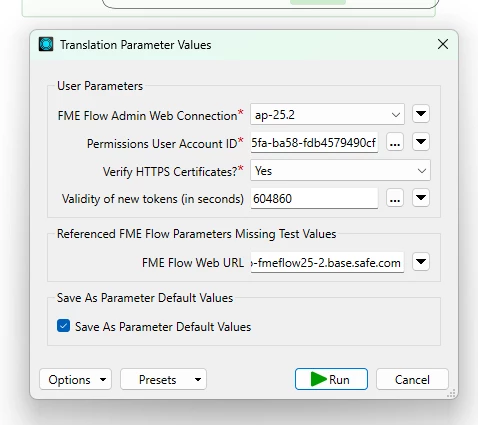Open arrow menu beside FME Flow Web URL
478x425 pixels.
tap(421, 262)
